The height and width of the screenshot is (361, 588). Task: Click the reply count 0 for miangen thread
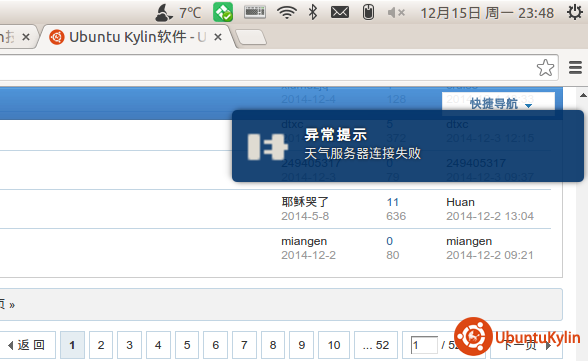click(390, 241)
